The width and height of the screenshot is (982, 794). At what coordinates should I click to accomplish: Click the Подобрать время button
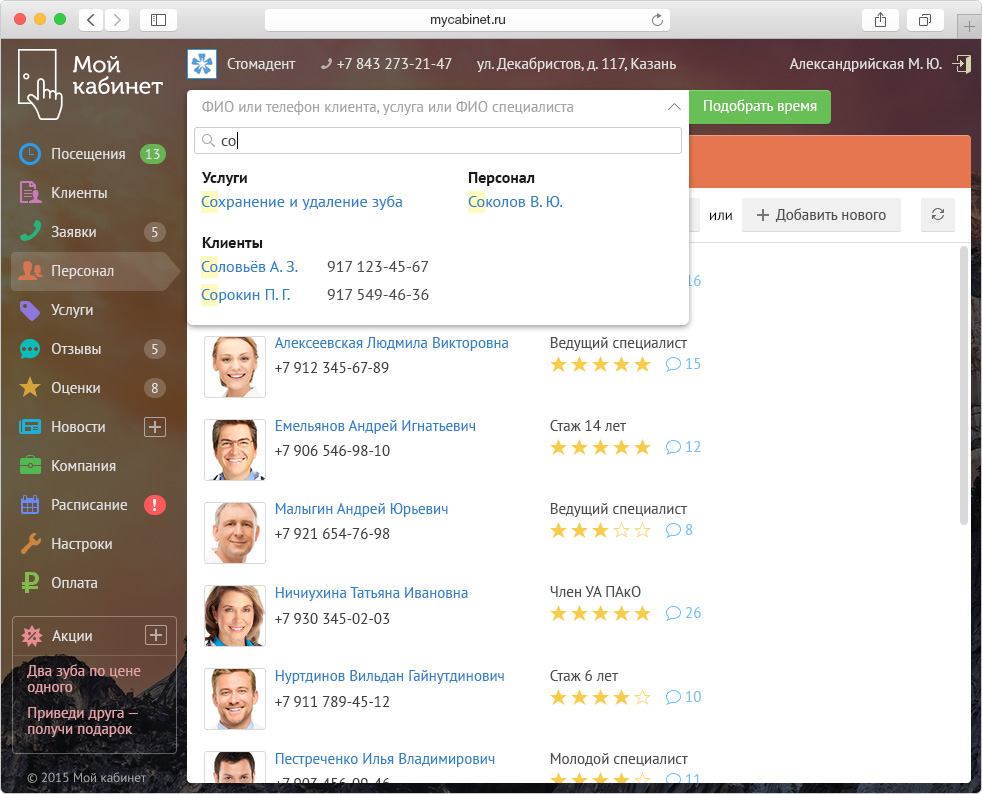pyautogui.click(x=760, y=106)
